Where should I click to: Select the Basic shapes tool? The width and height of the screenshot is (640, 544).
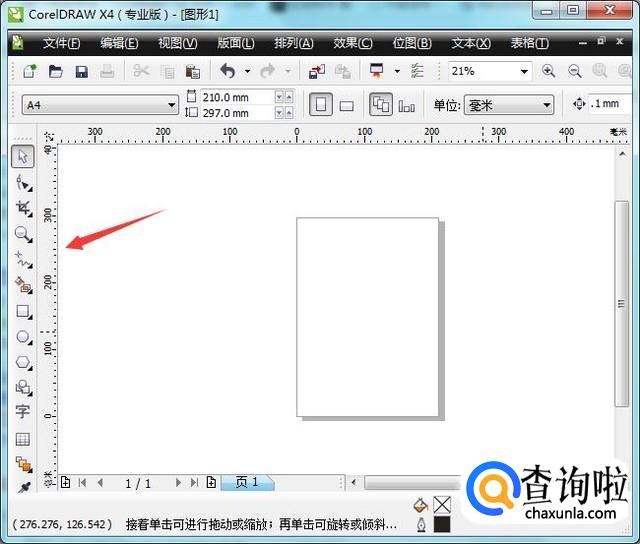(23, 387)
